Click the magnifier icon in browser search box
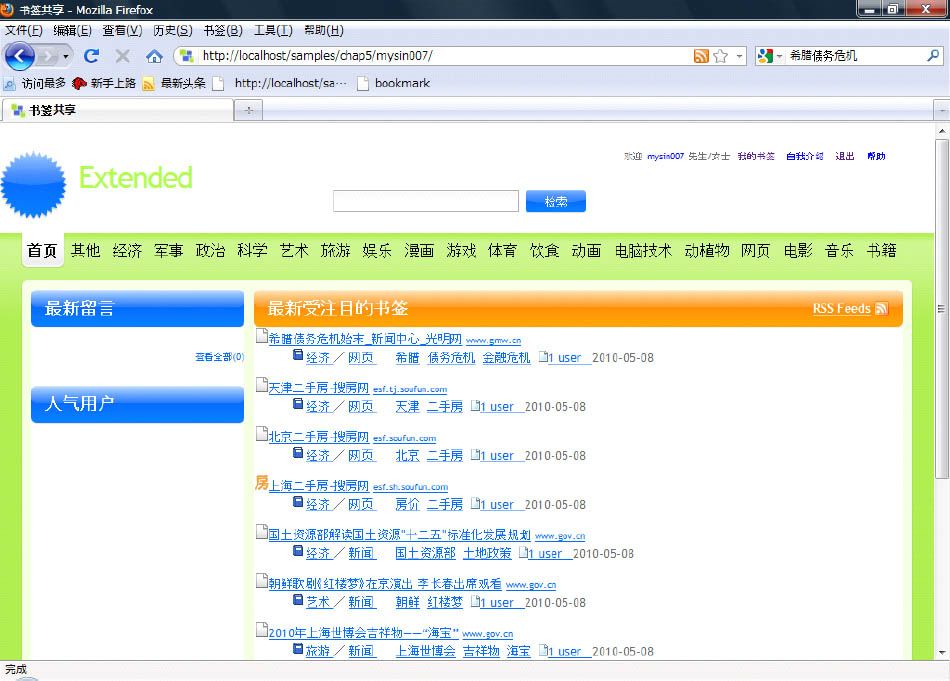This screenshot has height=681, width=950. (x=933, y=56)
